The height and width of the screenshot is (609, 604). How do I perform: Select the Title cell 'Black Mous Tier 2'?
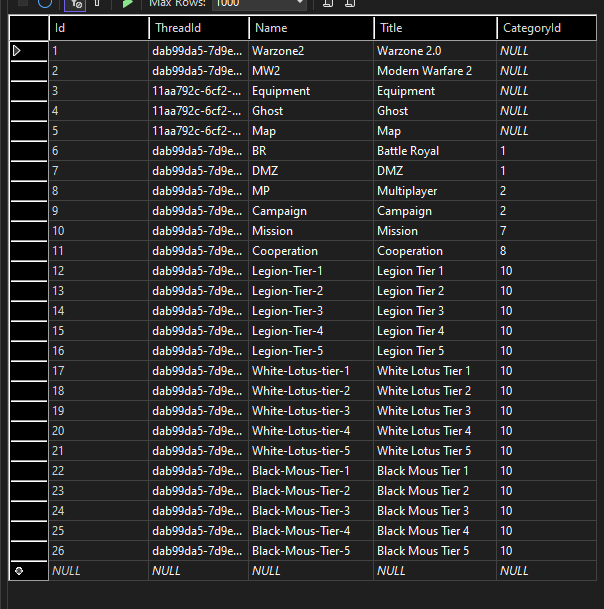pos(435,491)
